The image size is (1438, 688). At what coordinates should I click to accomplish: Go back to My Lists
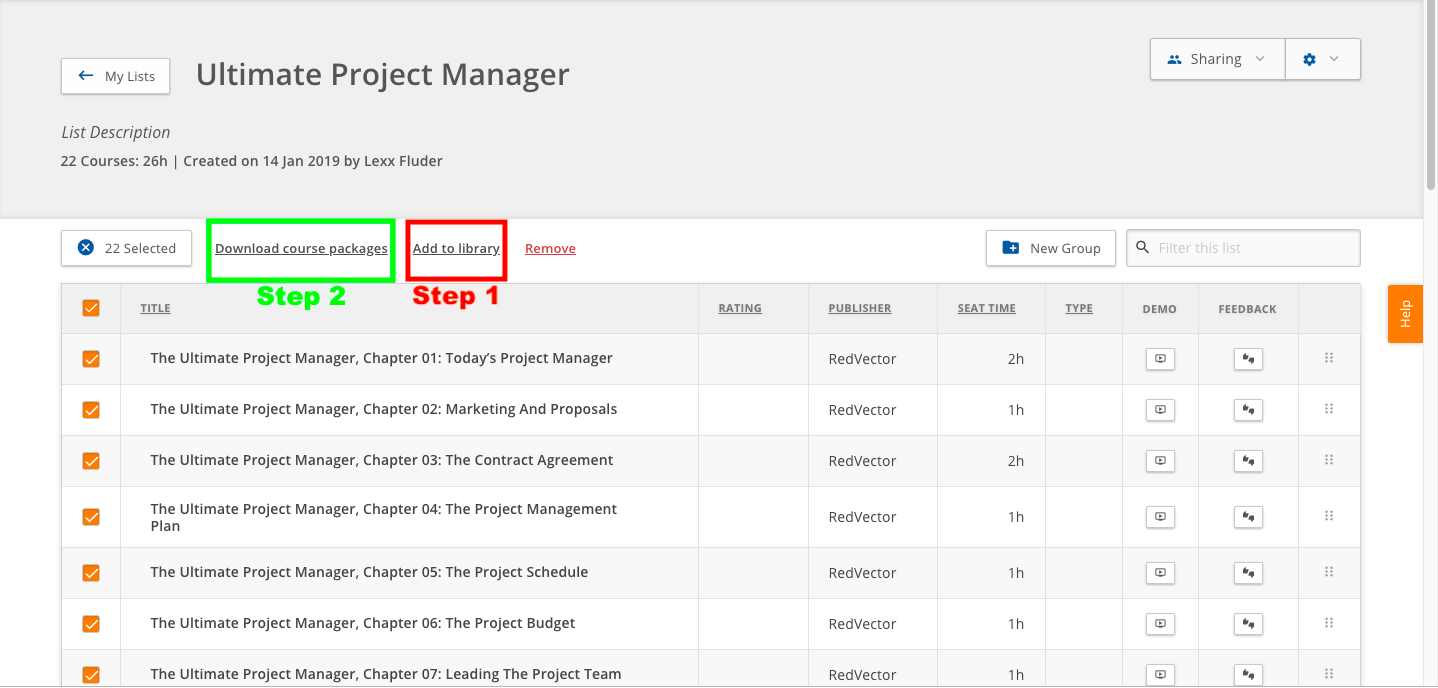(x=115, y=76)
